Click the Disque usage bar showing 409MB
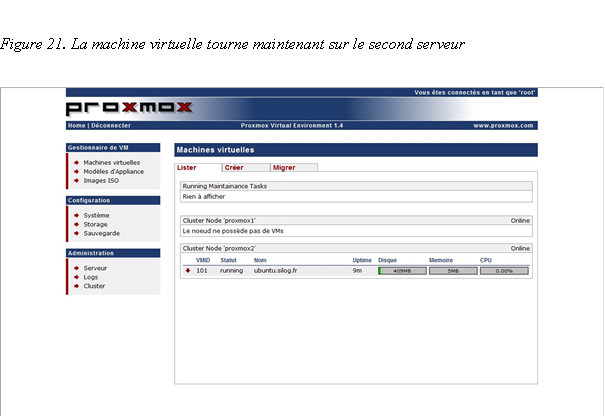The image size is (605, 417). point(402,271)
